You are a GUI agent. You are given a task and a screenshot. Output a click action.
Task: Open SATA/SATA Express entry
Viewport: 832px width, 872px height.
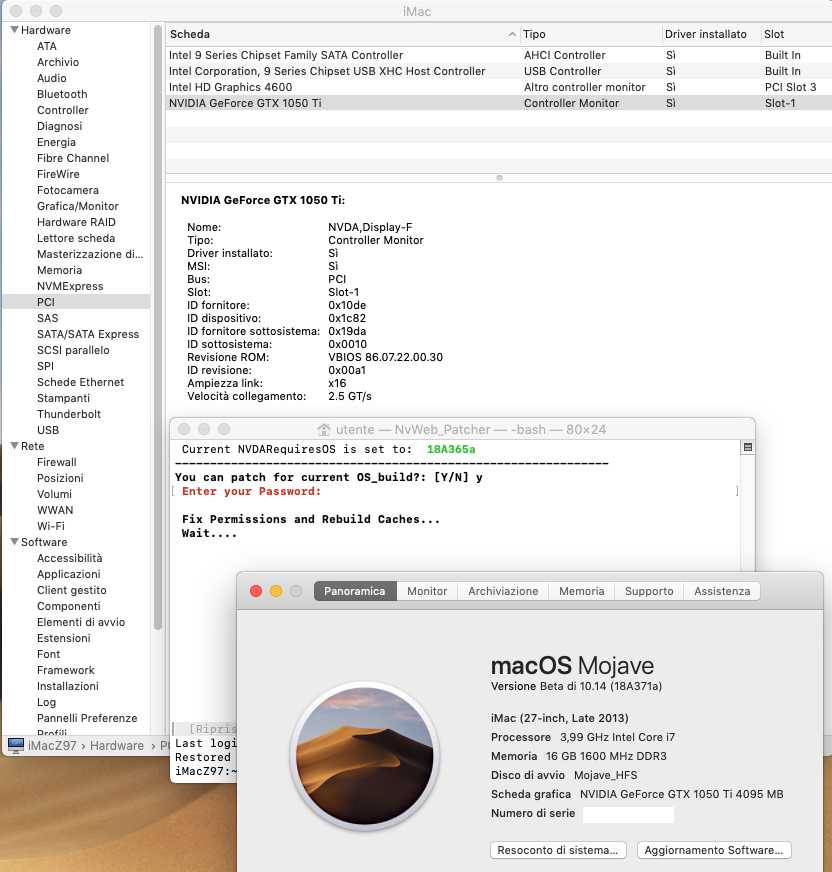click(x=88, y=334)
